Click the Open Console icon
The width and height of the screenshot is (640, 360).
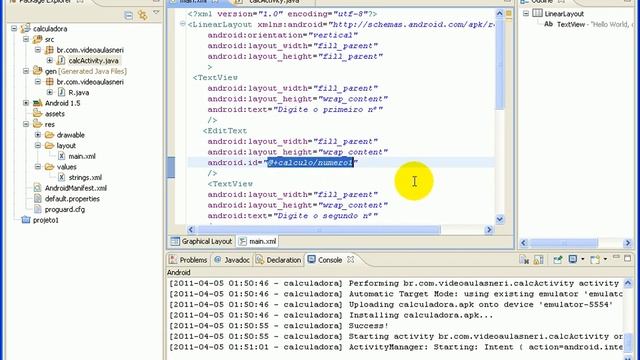(x=595, y=260)
